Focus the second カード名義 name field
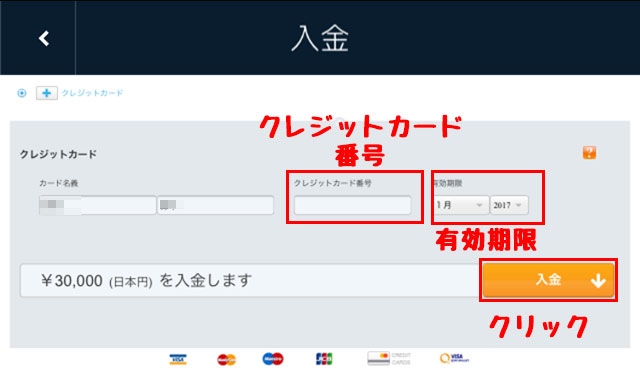This screenshot has width=640, height=391. [x=216, y=205]
